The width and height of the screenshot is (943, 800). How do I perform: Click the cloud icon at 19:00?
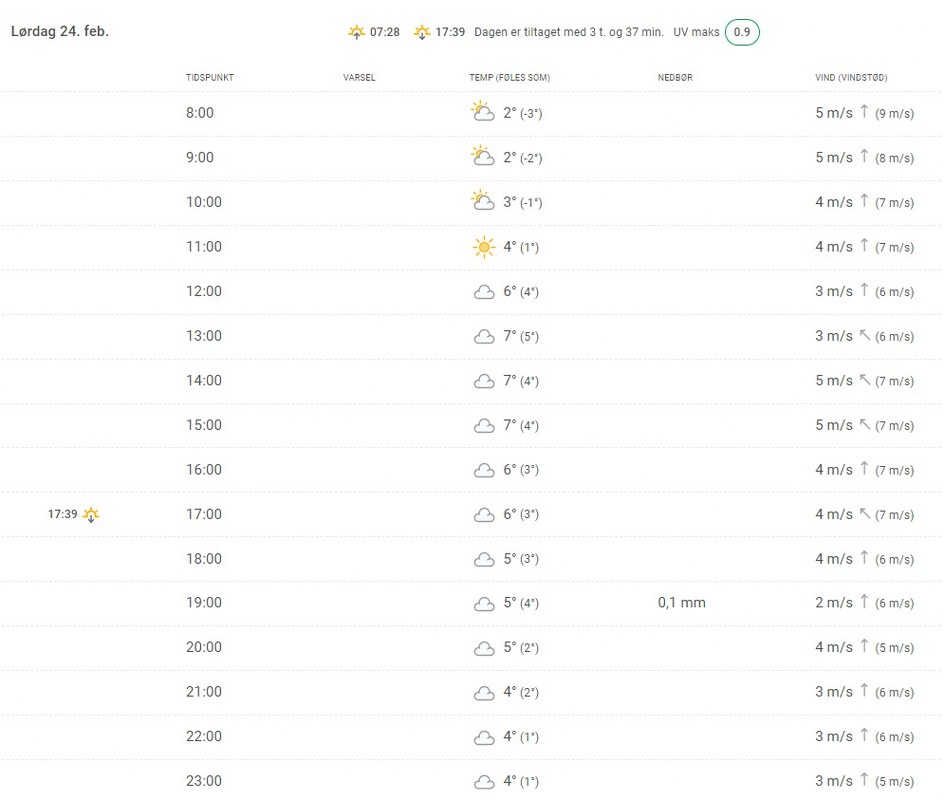pyautogui.click(x=484, y=604)
